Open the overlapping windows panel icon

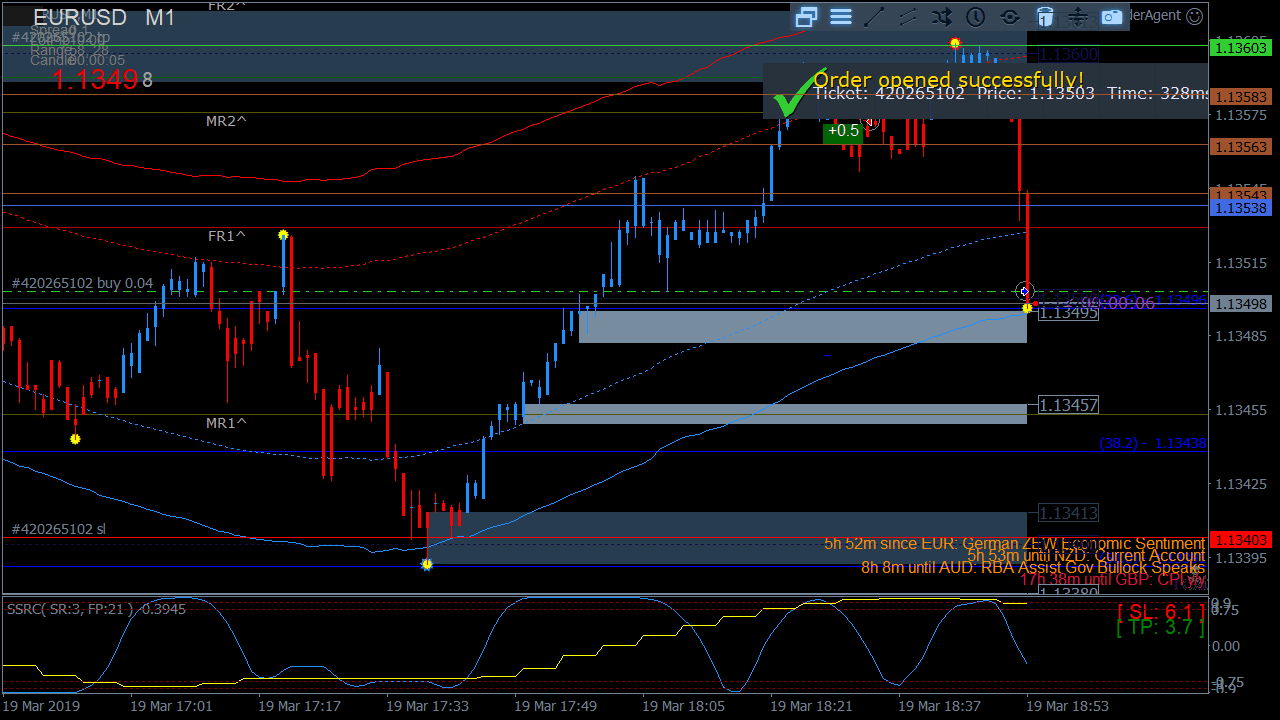point(807,16)
